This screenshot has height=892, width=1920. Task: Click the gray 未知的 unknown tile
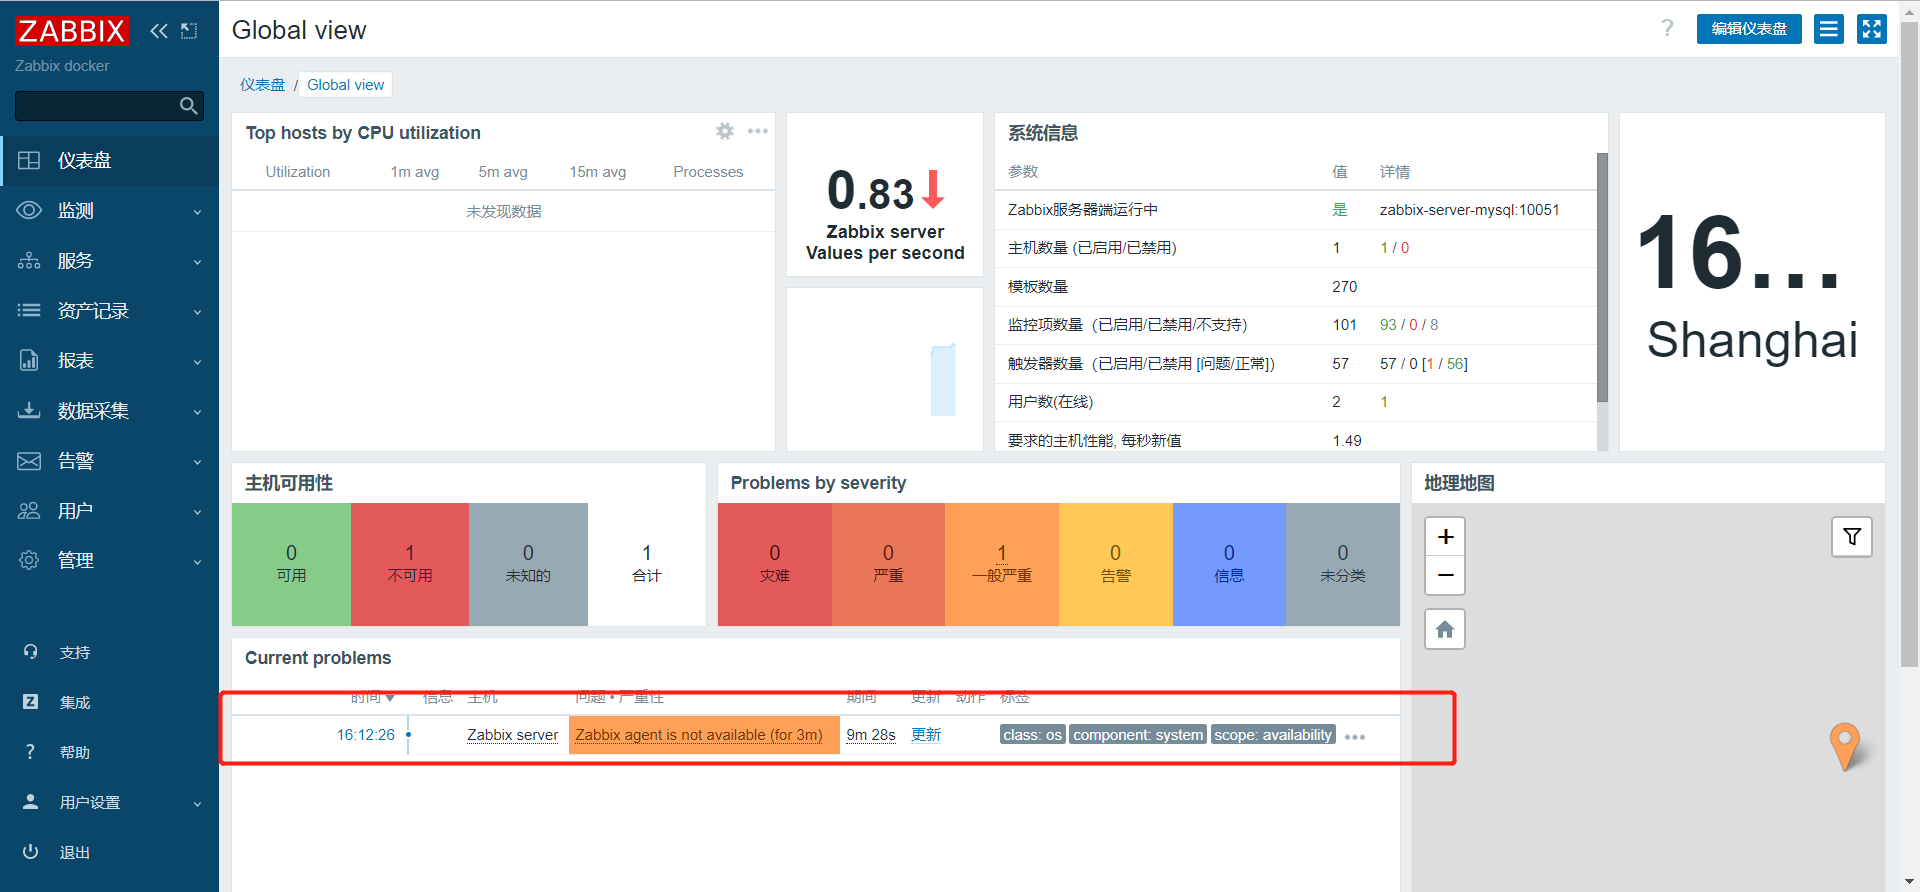528,564
